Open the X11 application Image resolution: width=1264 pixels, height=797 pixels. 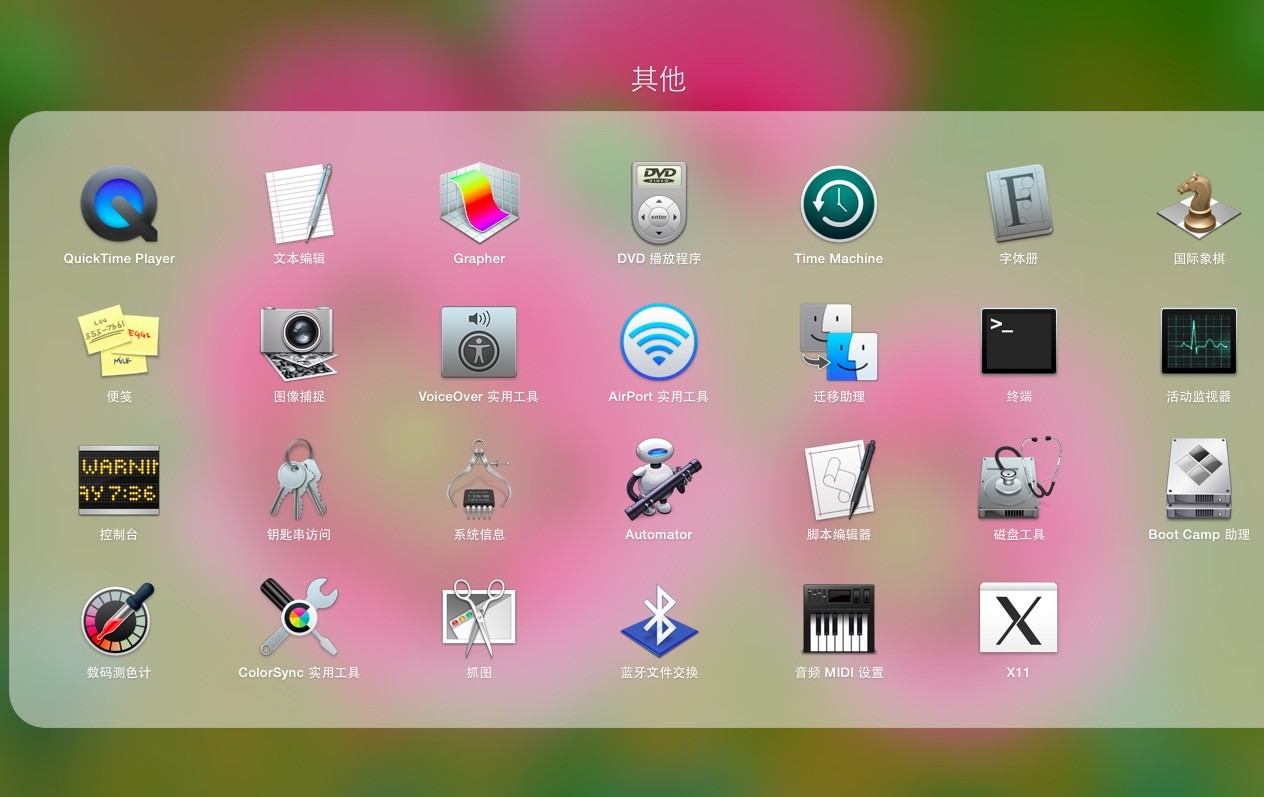(1019, 618)
